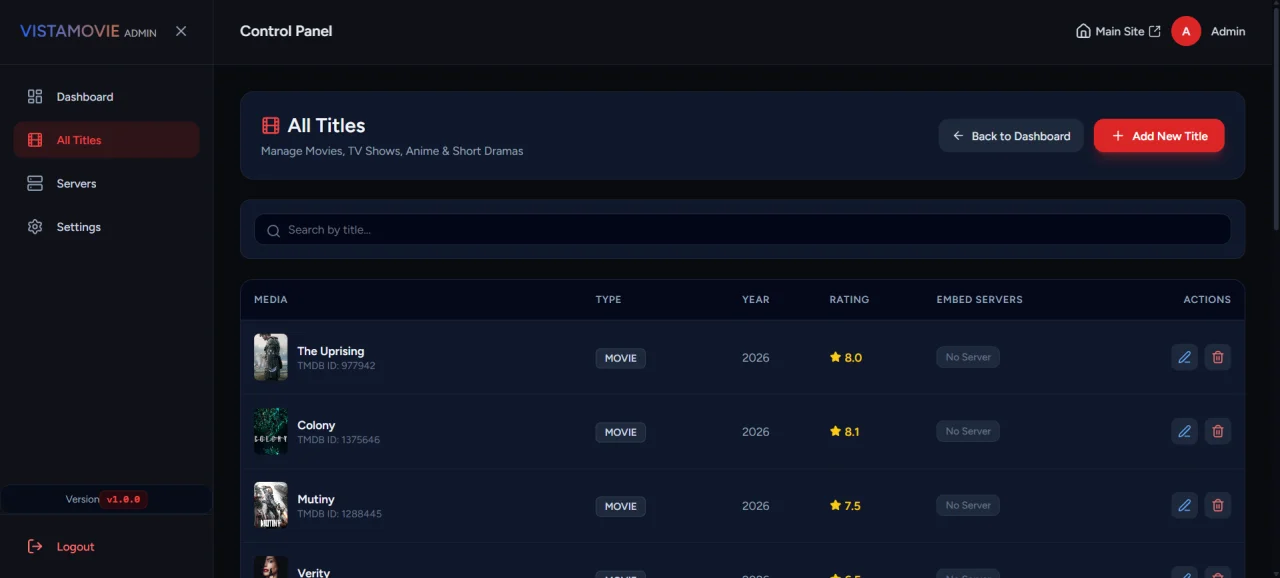Image resolution: width=1280 pixels, height=578 pixels.
Task: Click No Server badge for Mutiny
Action: [x=968, y=505]
